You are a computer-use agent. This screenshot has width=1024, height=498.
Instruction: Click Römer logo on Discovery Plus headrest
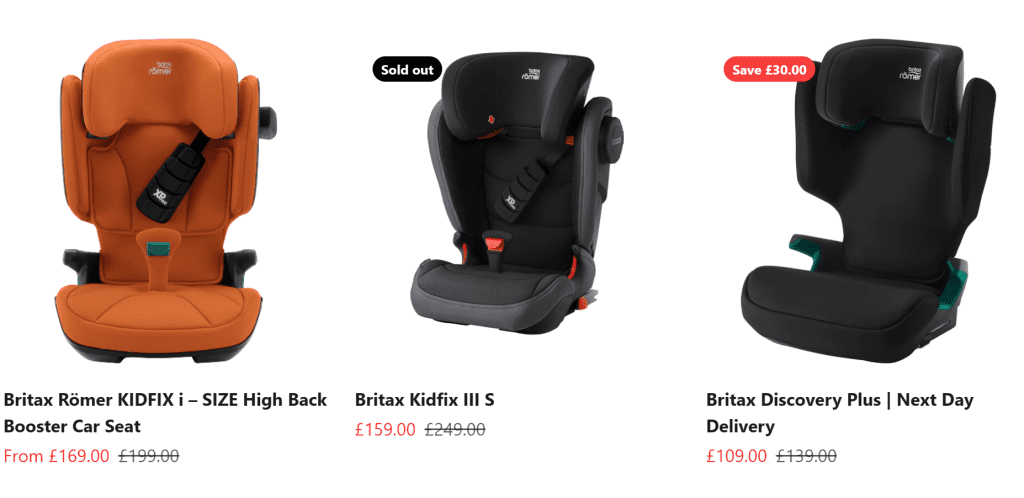pos(910,72)
